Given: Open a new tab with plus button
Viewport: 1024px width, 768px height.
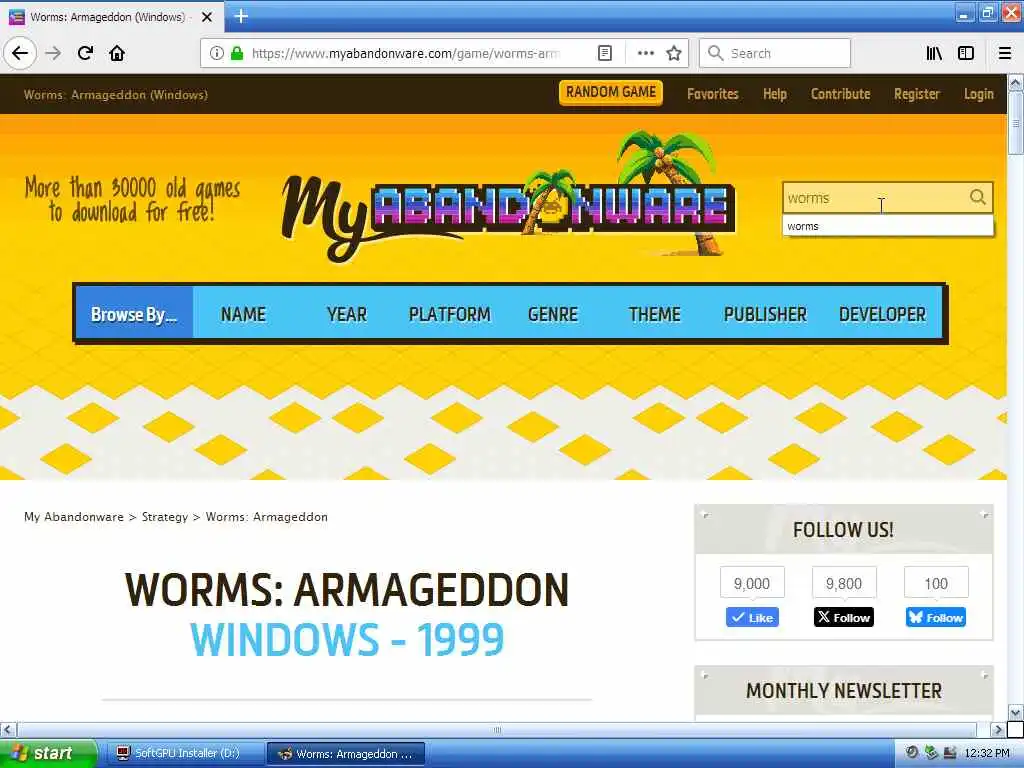Looking at the screenshot, I should (x=241, y=16).
